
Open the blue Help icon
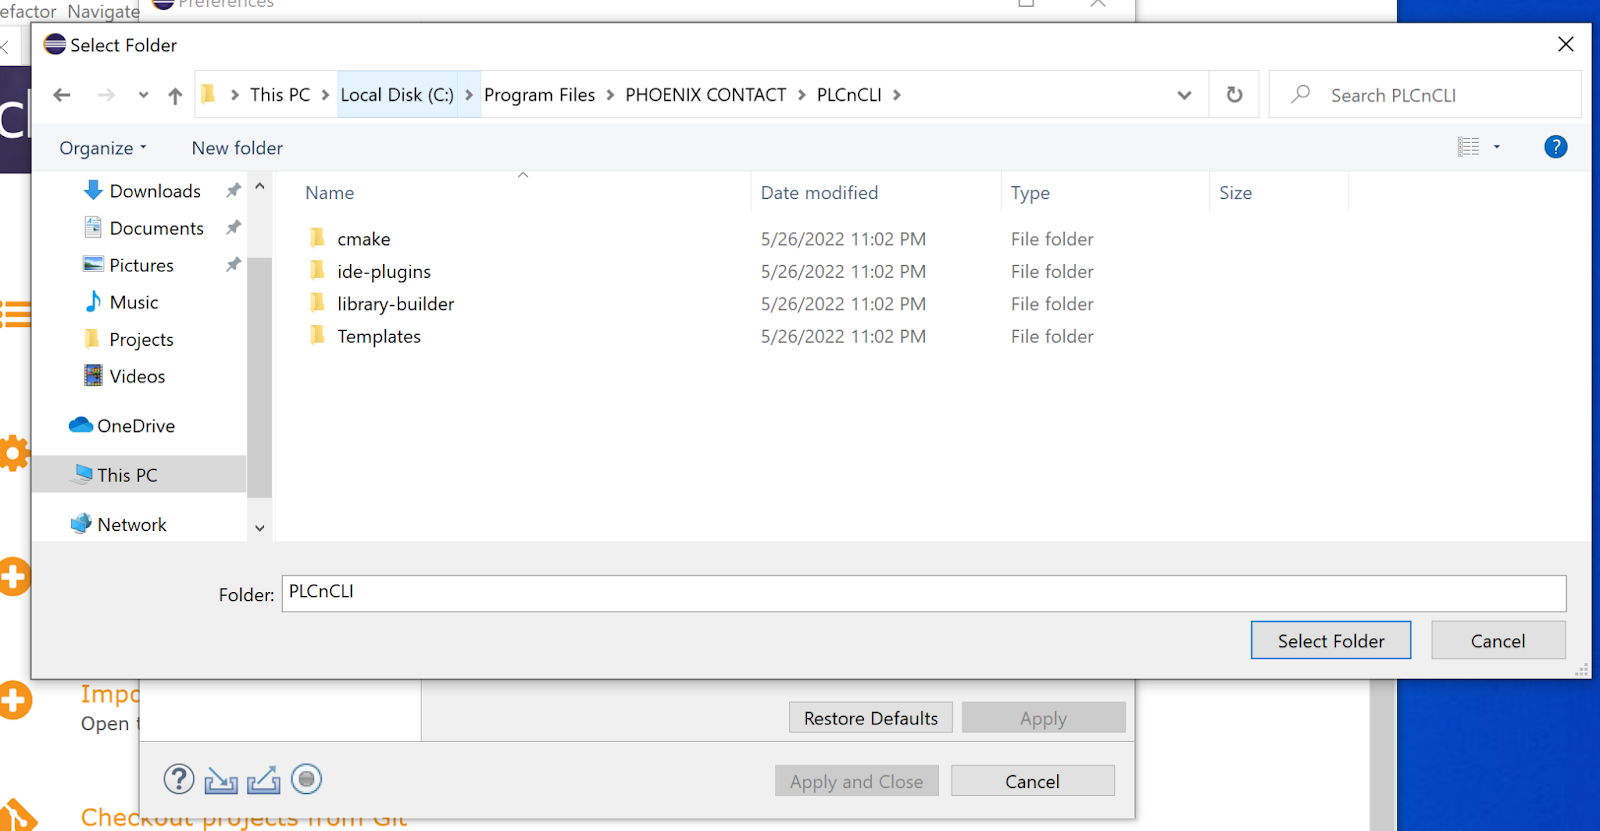1555,147
